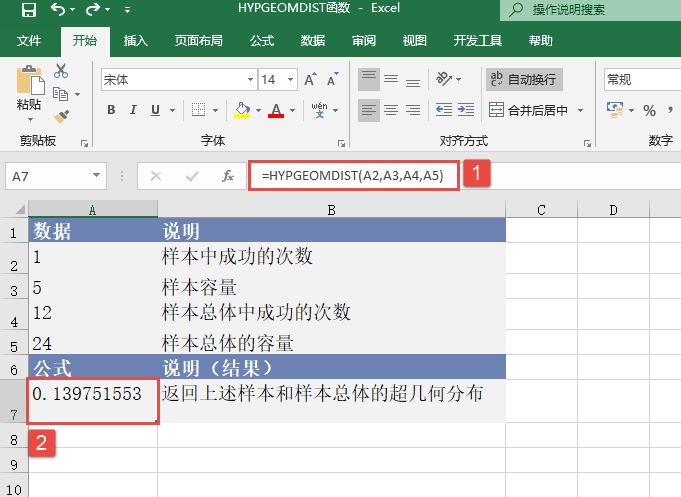
Task: Select Align Left icon
Action: coord(369,110)
